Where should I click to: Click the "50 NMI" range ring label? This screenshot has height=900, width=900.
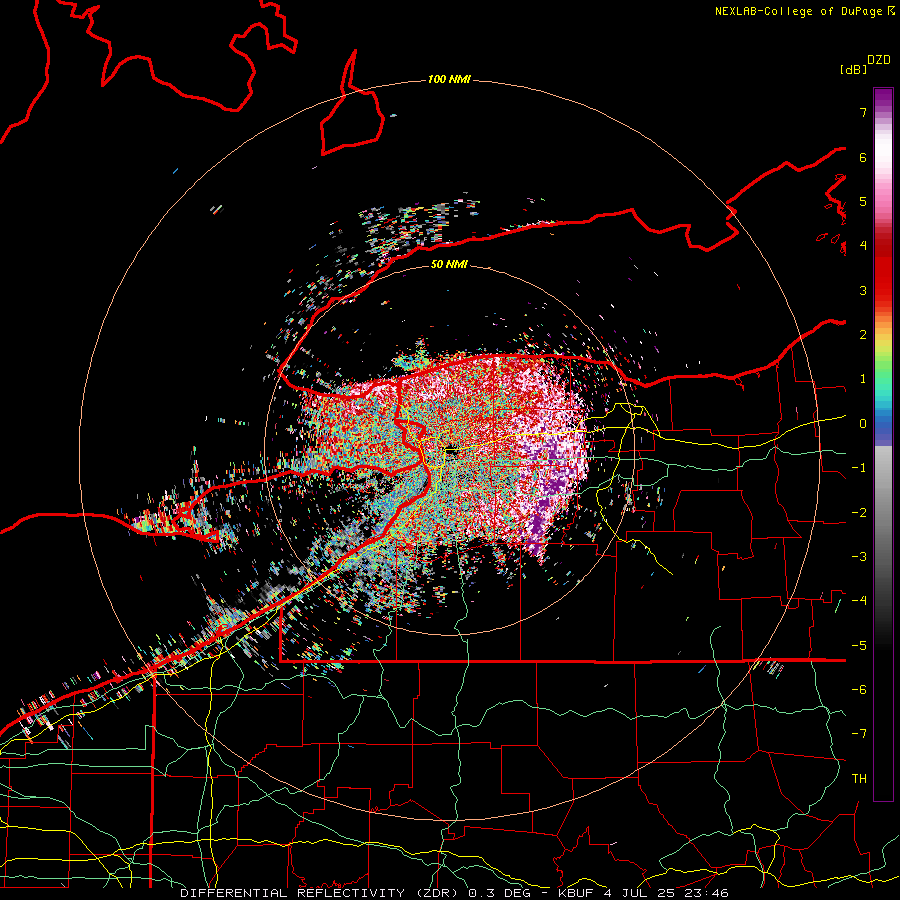click(449, 264)
